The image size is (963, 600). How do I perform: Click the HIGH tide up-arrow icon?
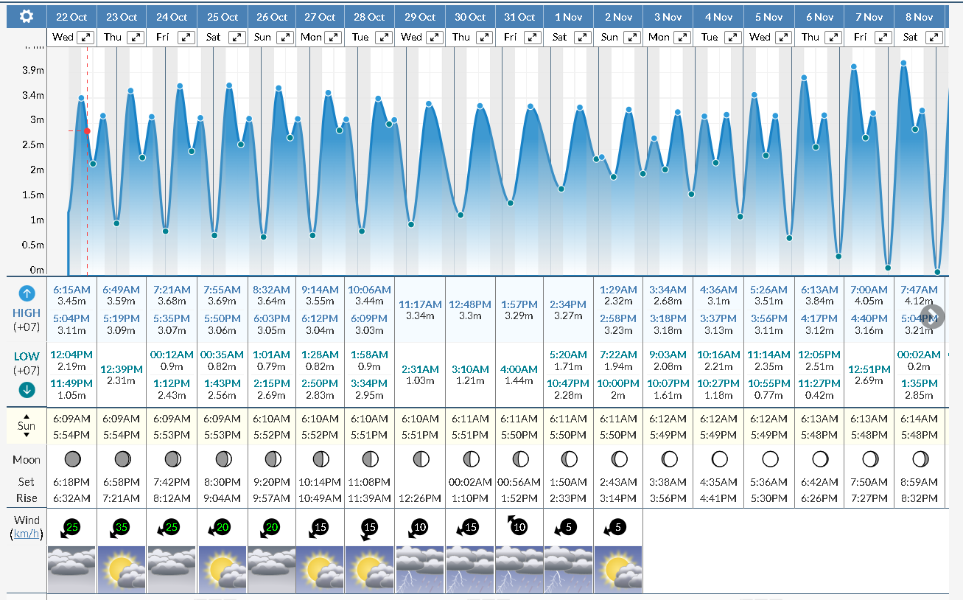tap(27, 293)
